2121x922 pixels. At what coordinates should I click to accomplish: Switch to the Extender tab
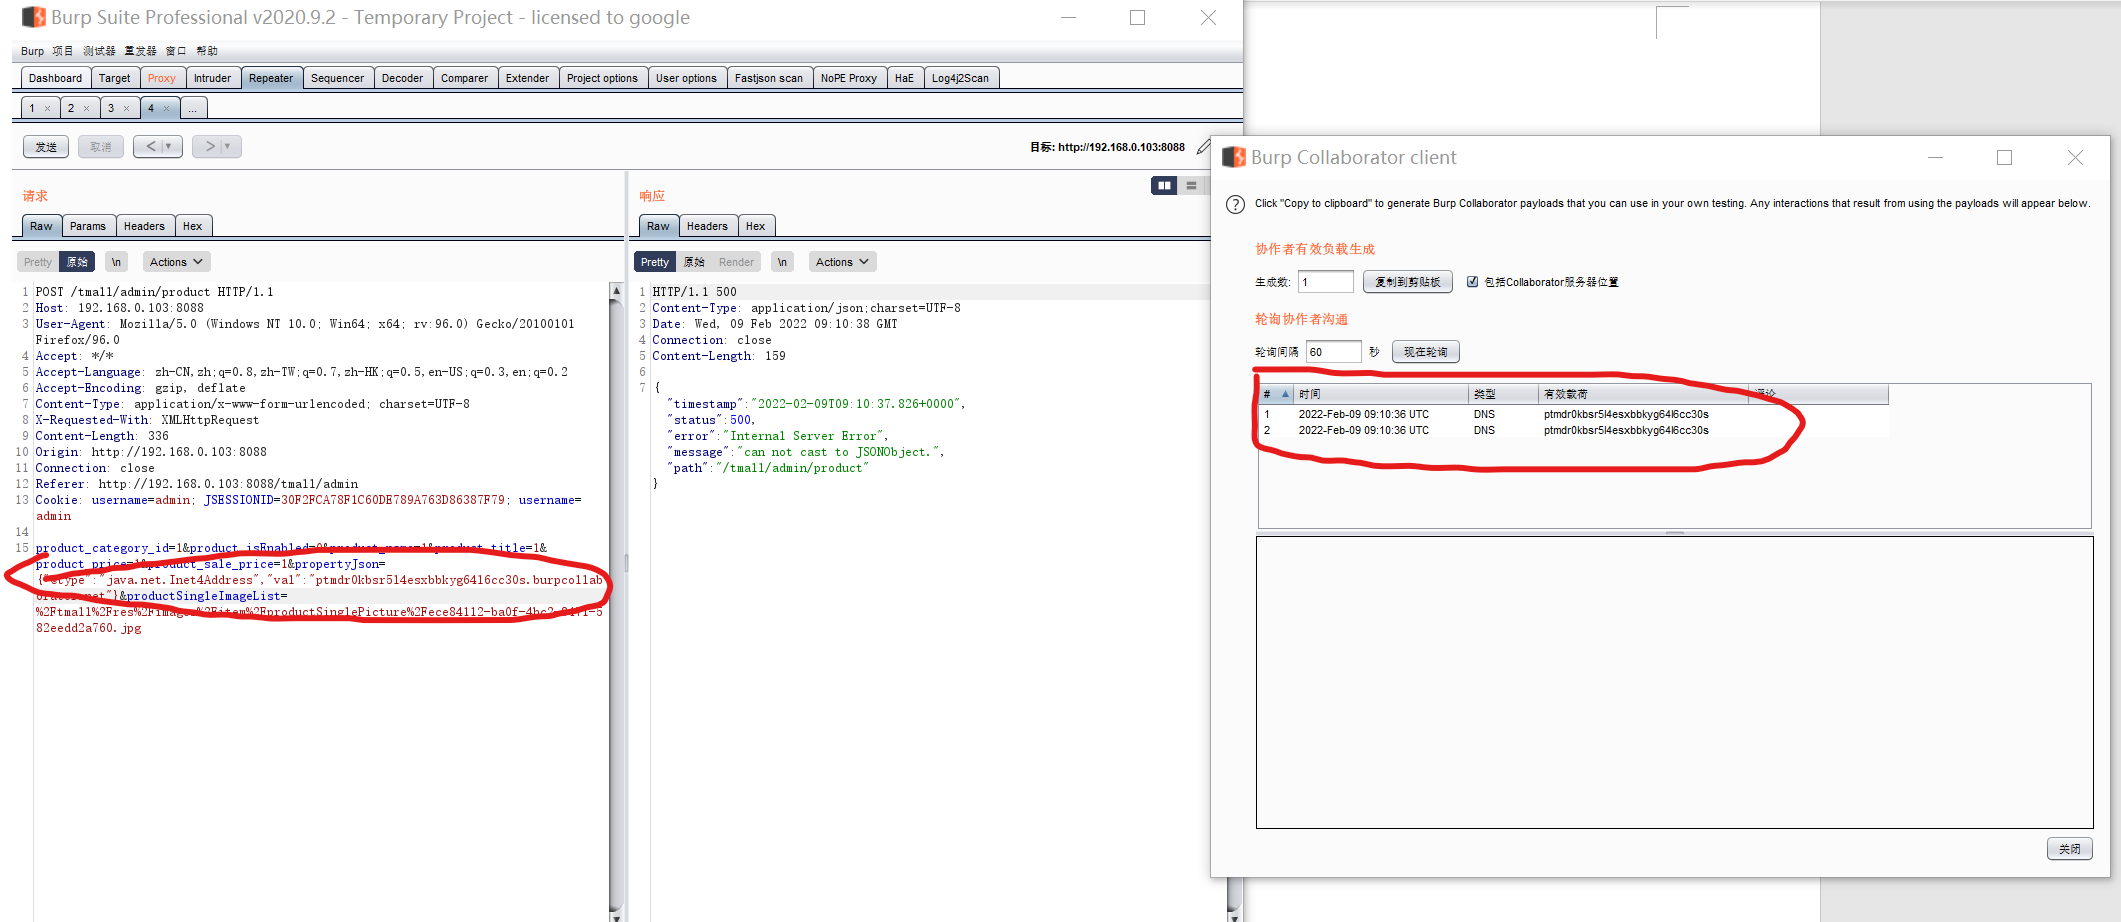[x=527, y=78]
